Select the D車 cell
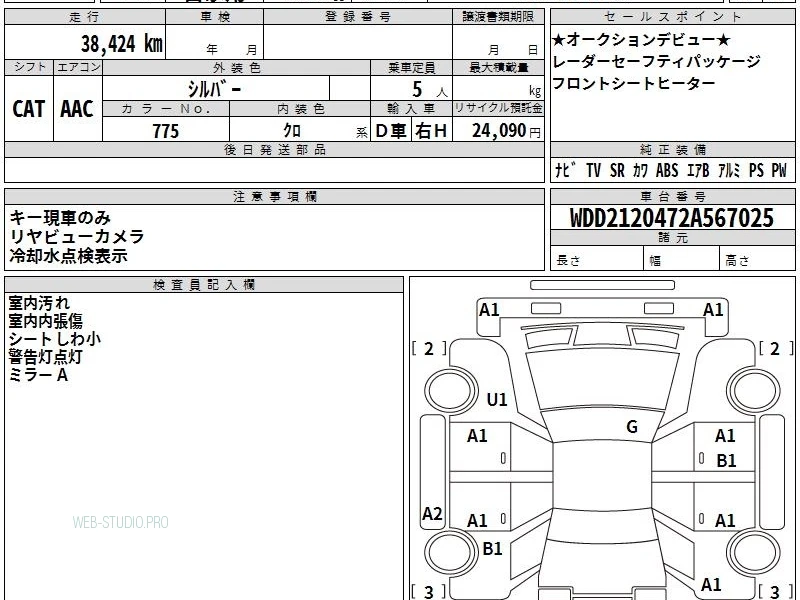800x600 pixels. (391, 131)
